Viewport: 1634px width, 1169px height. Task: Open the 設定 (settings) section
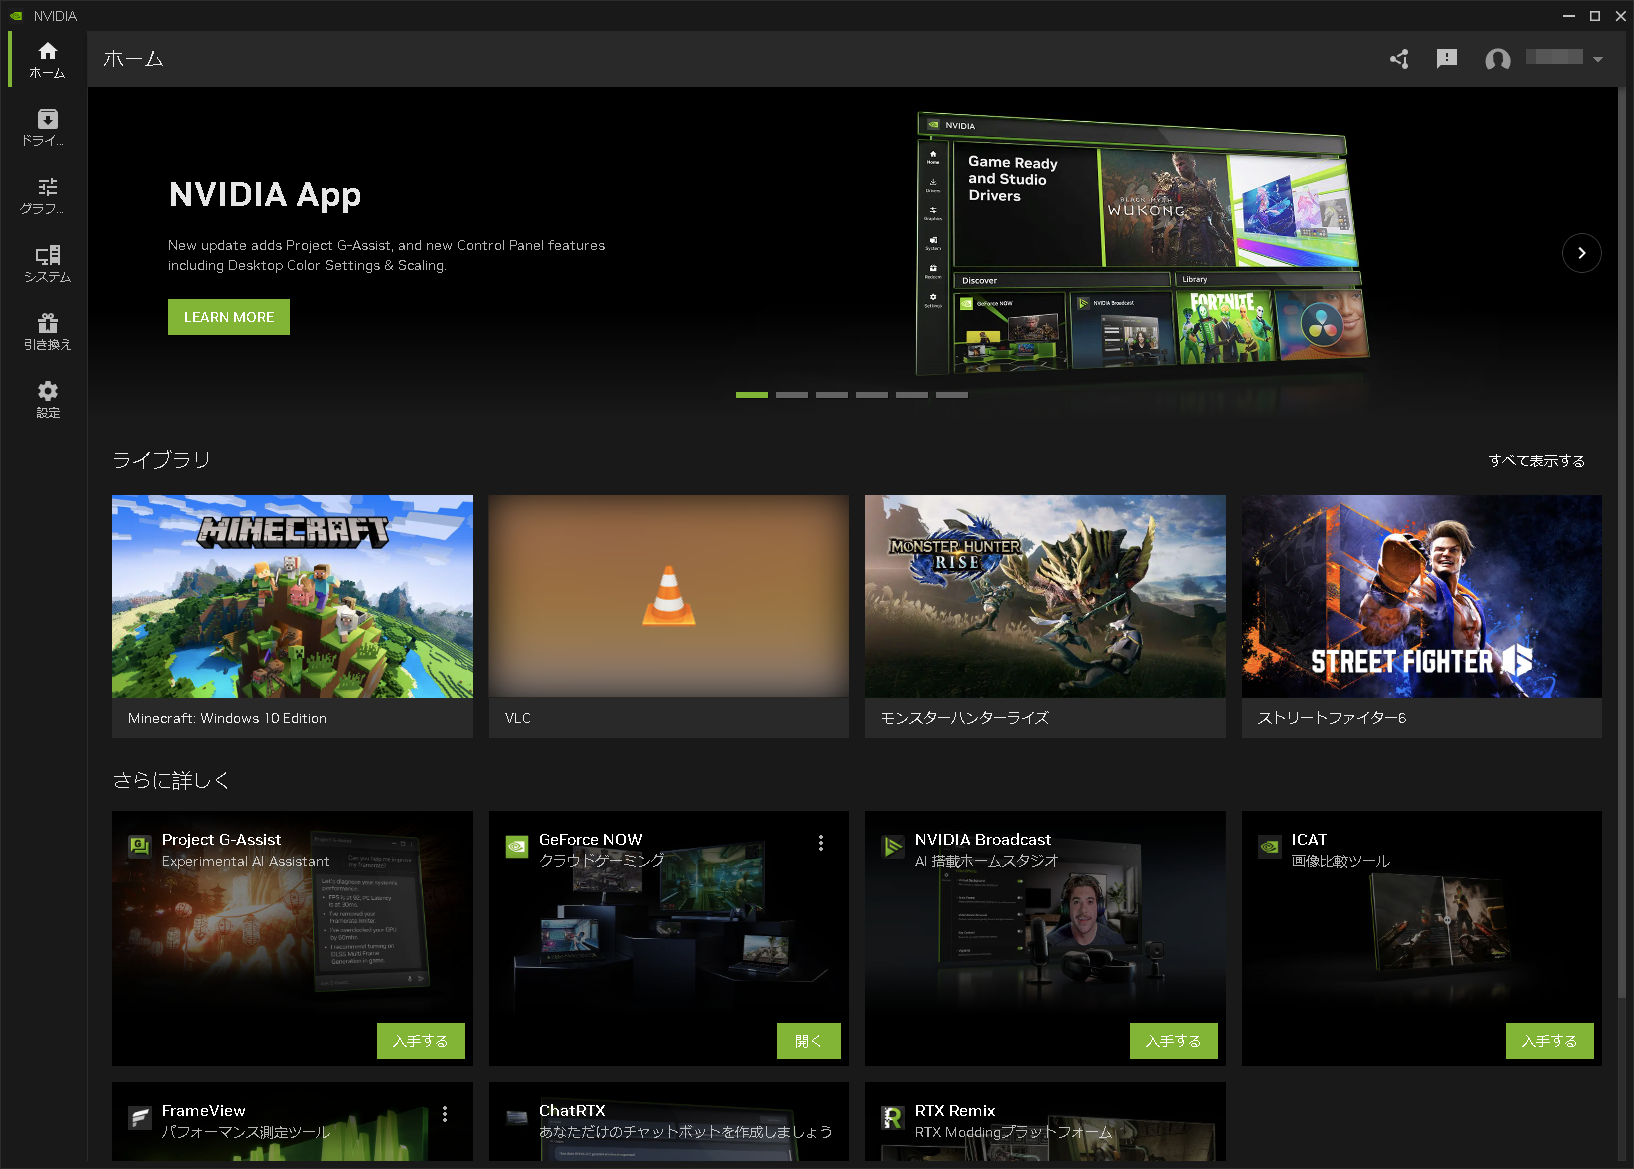(x=46, y=398)
